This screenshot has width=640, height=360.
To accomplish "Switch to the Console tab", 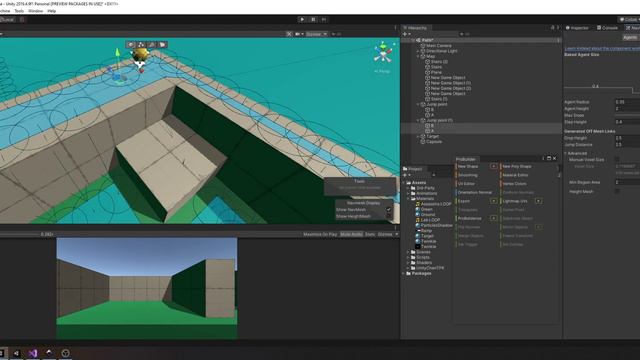I will [x=607, y=28].
